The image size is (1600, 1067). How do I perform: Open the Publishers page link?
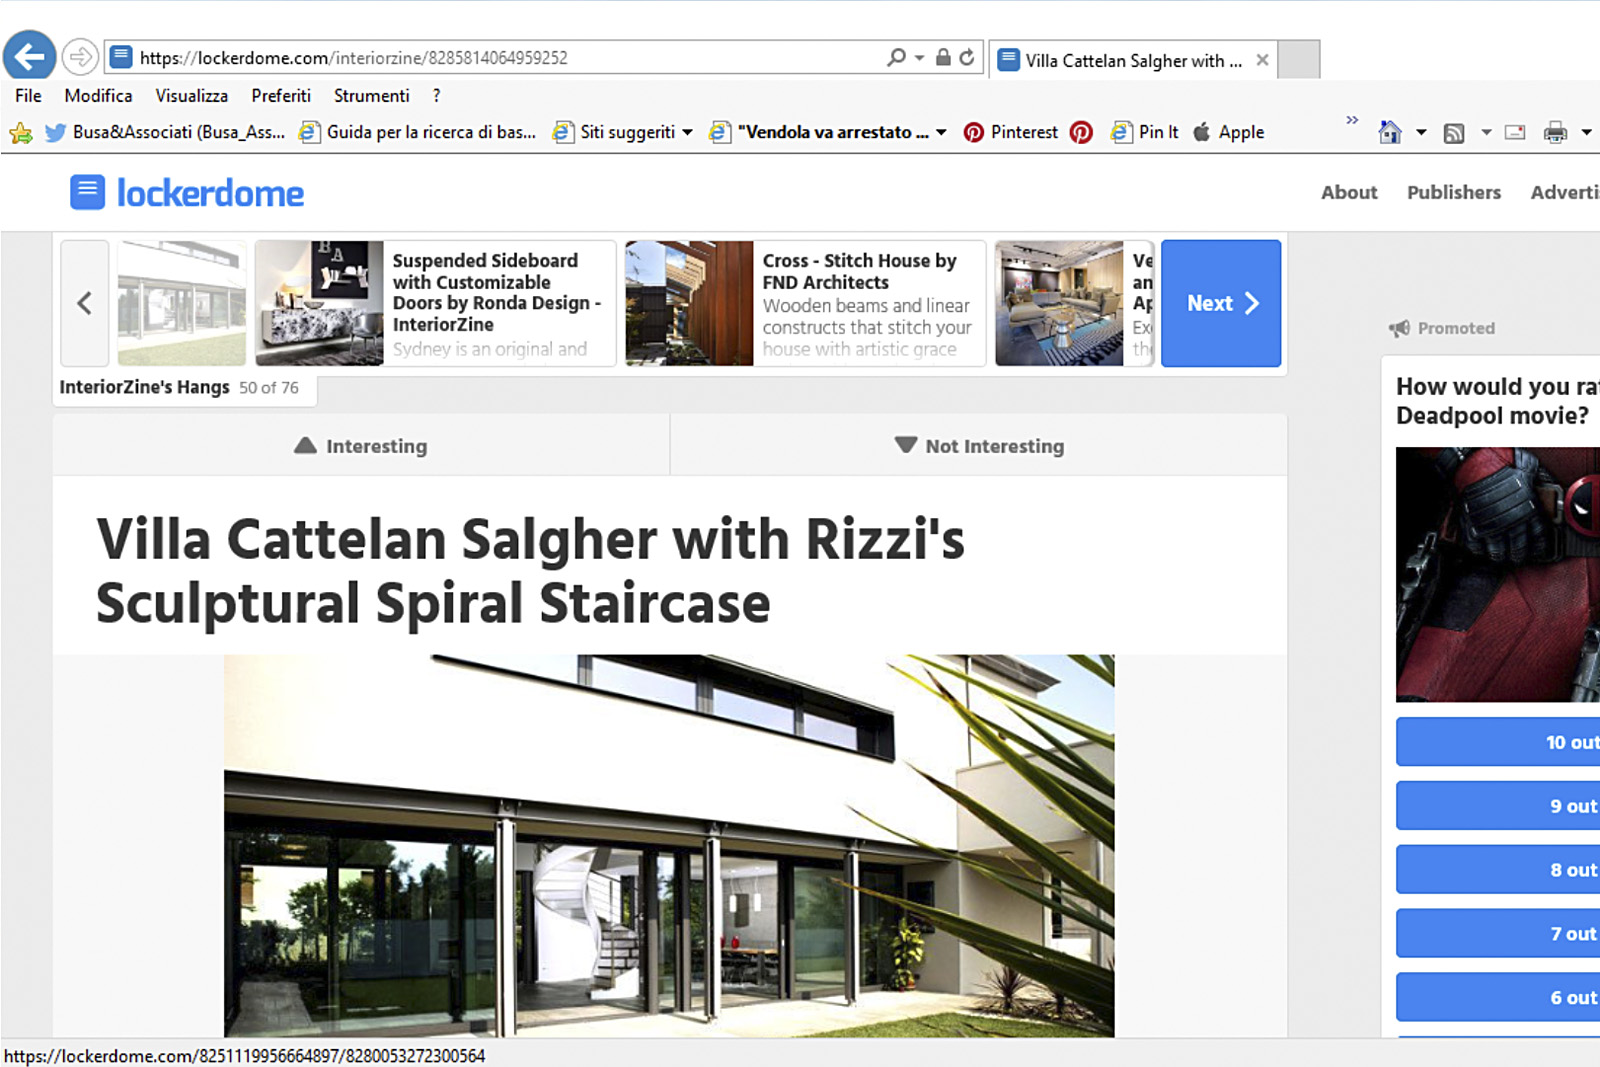pyautogui.click(x=1454, y=192)
